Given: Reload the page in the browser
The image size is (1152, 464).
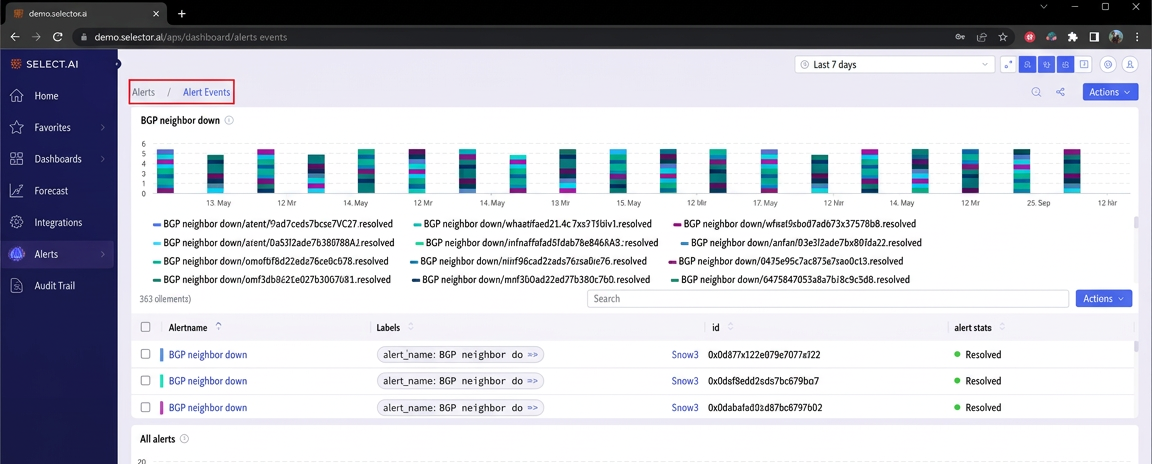Looking at the screenshot, I should point(57,37).
